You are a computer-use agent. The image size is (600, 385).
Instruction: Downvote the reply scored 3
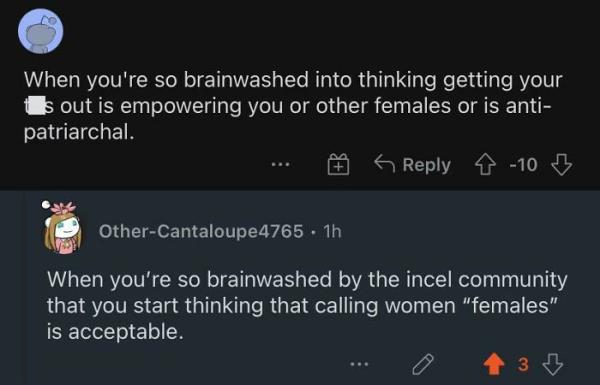click(553, 364)
